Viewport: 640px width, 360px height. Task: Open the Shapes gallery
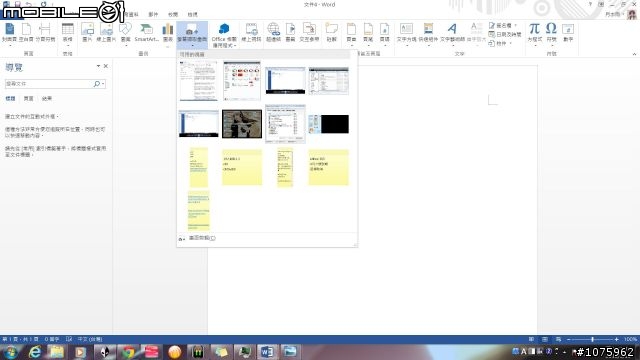pyautogui.click(x=126, y=33)
